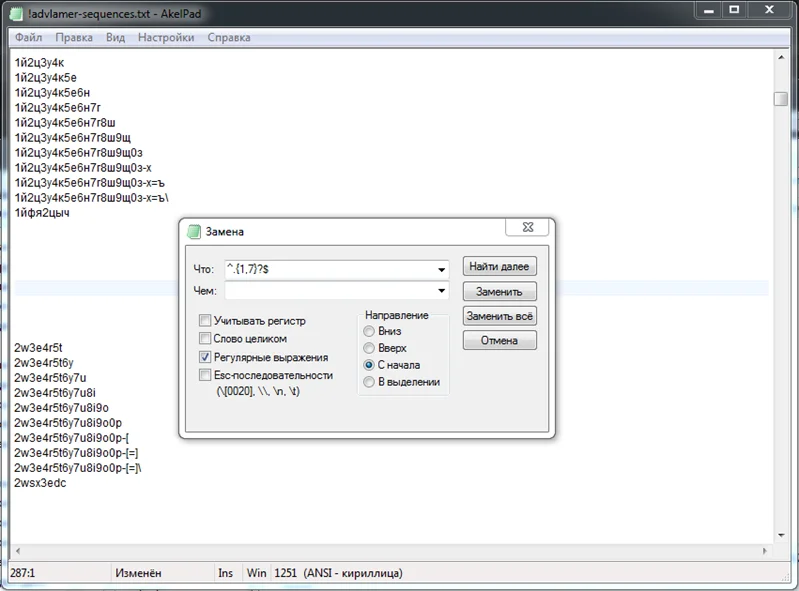Choose the В выделении radio option
Screen dimensions: 799x591
coord(370,382)
